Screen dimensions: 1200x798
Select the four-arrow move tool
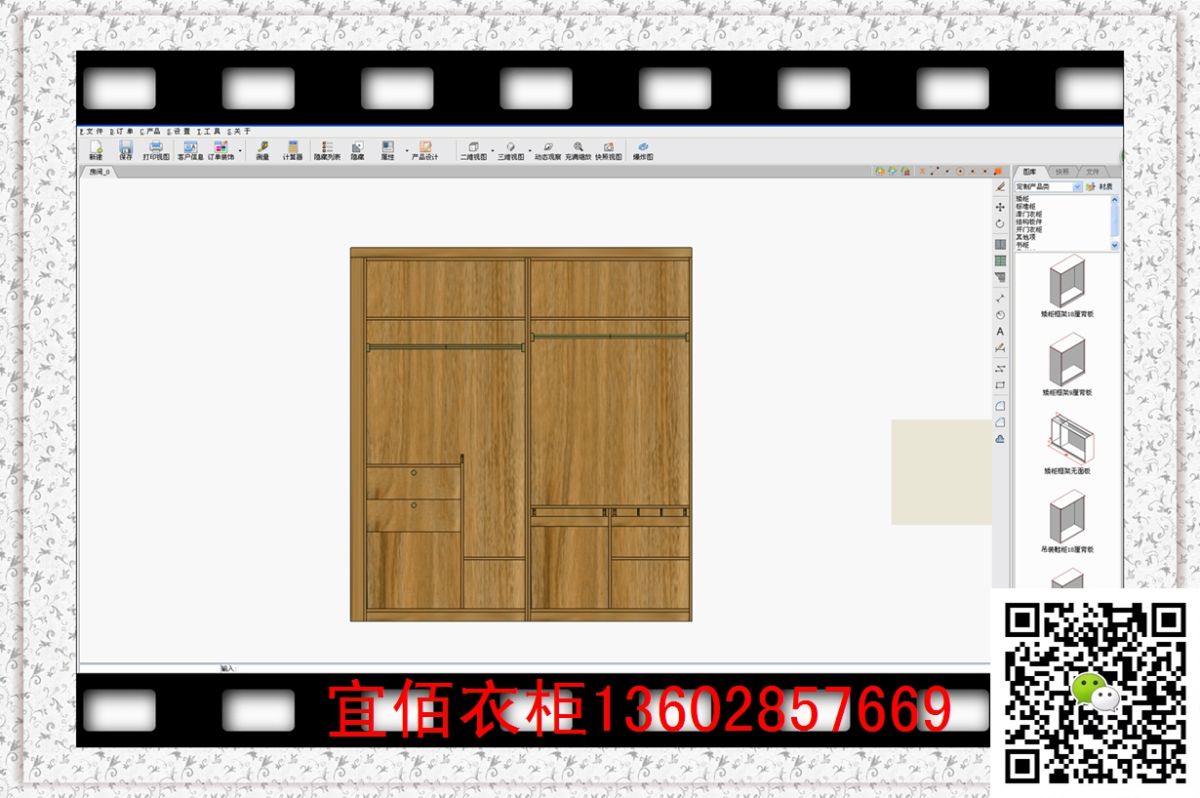tap(1000, 207)
